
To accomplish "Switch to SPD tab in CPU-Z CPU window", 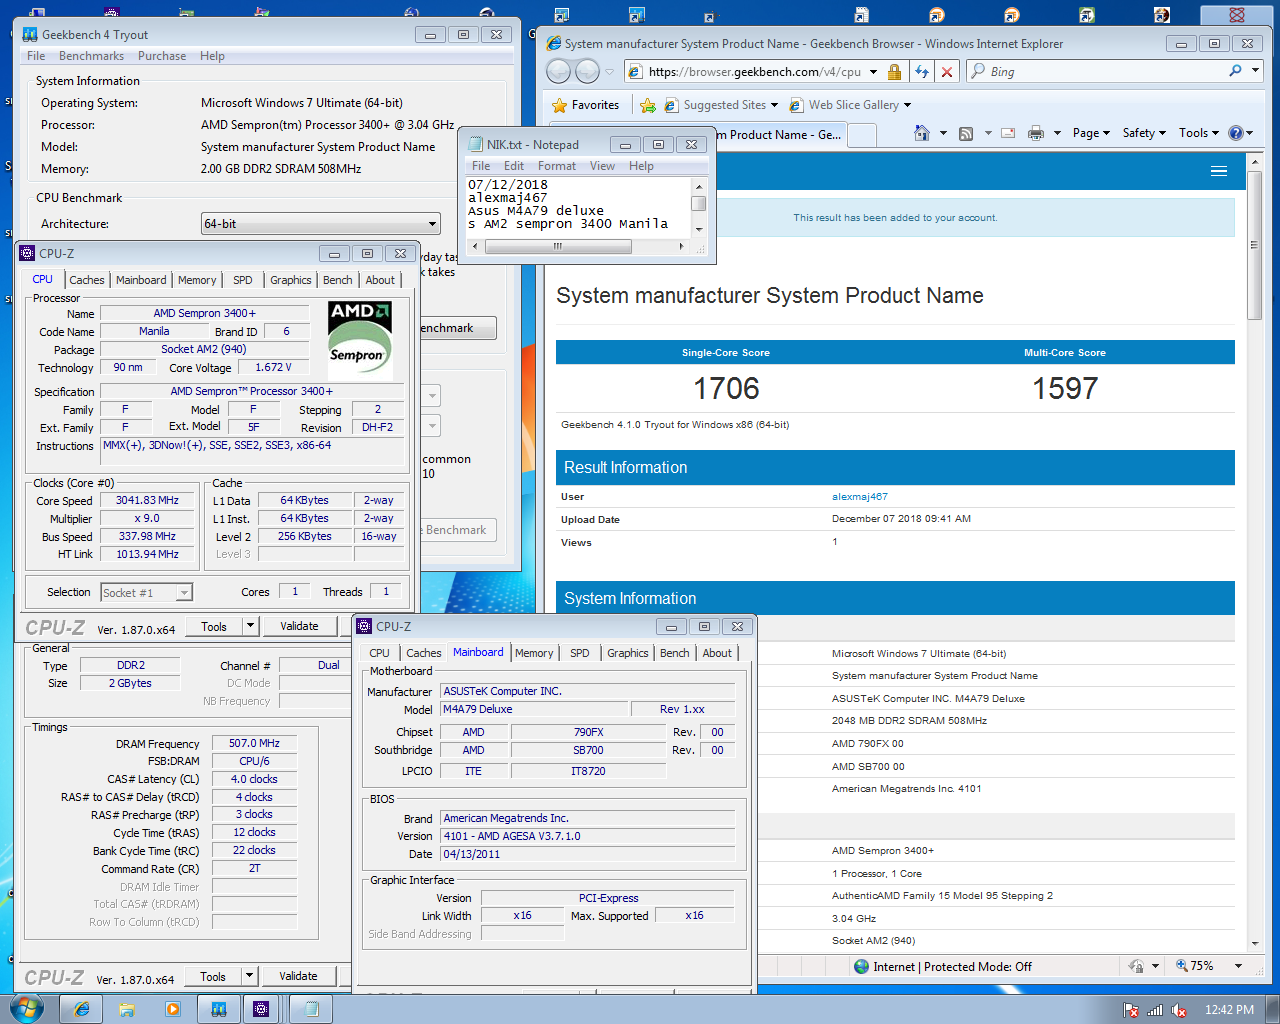I will click(243, 280).
